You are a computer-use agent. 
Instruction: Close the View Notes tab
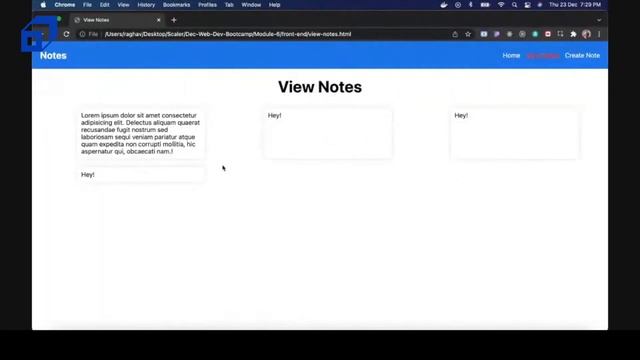coord(159,20)
